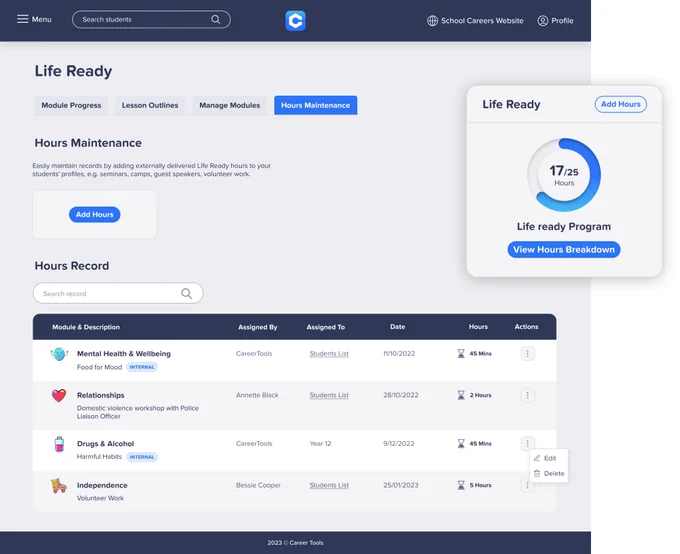Click the hourglass icon in the 11/10/2022 row
680x554 pixels.
tap(461, 354)
